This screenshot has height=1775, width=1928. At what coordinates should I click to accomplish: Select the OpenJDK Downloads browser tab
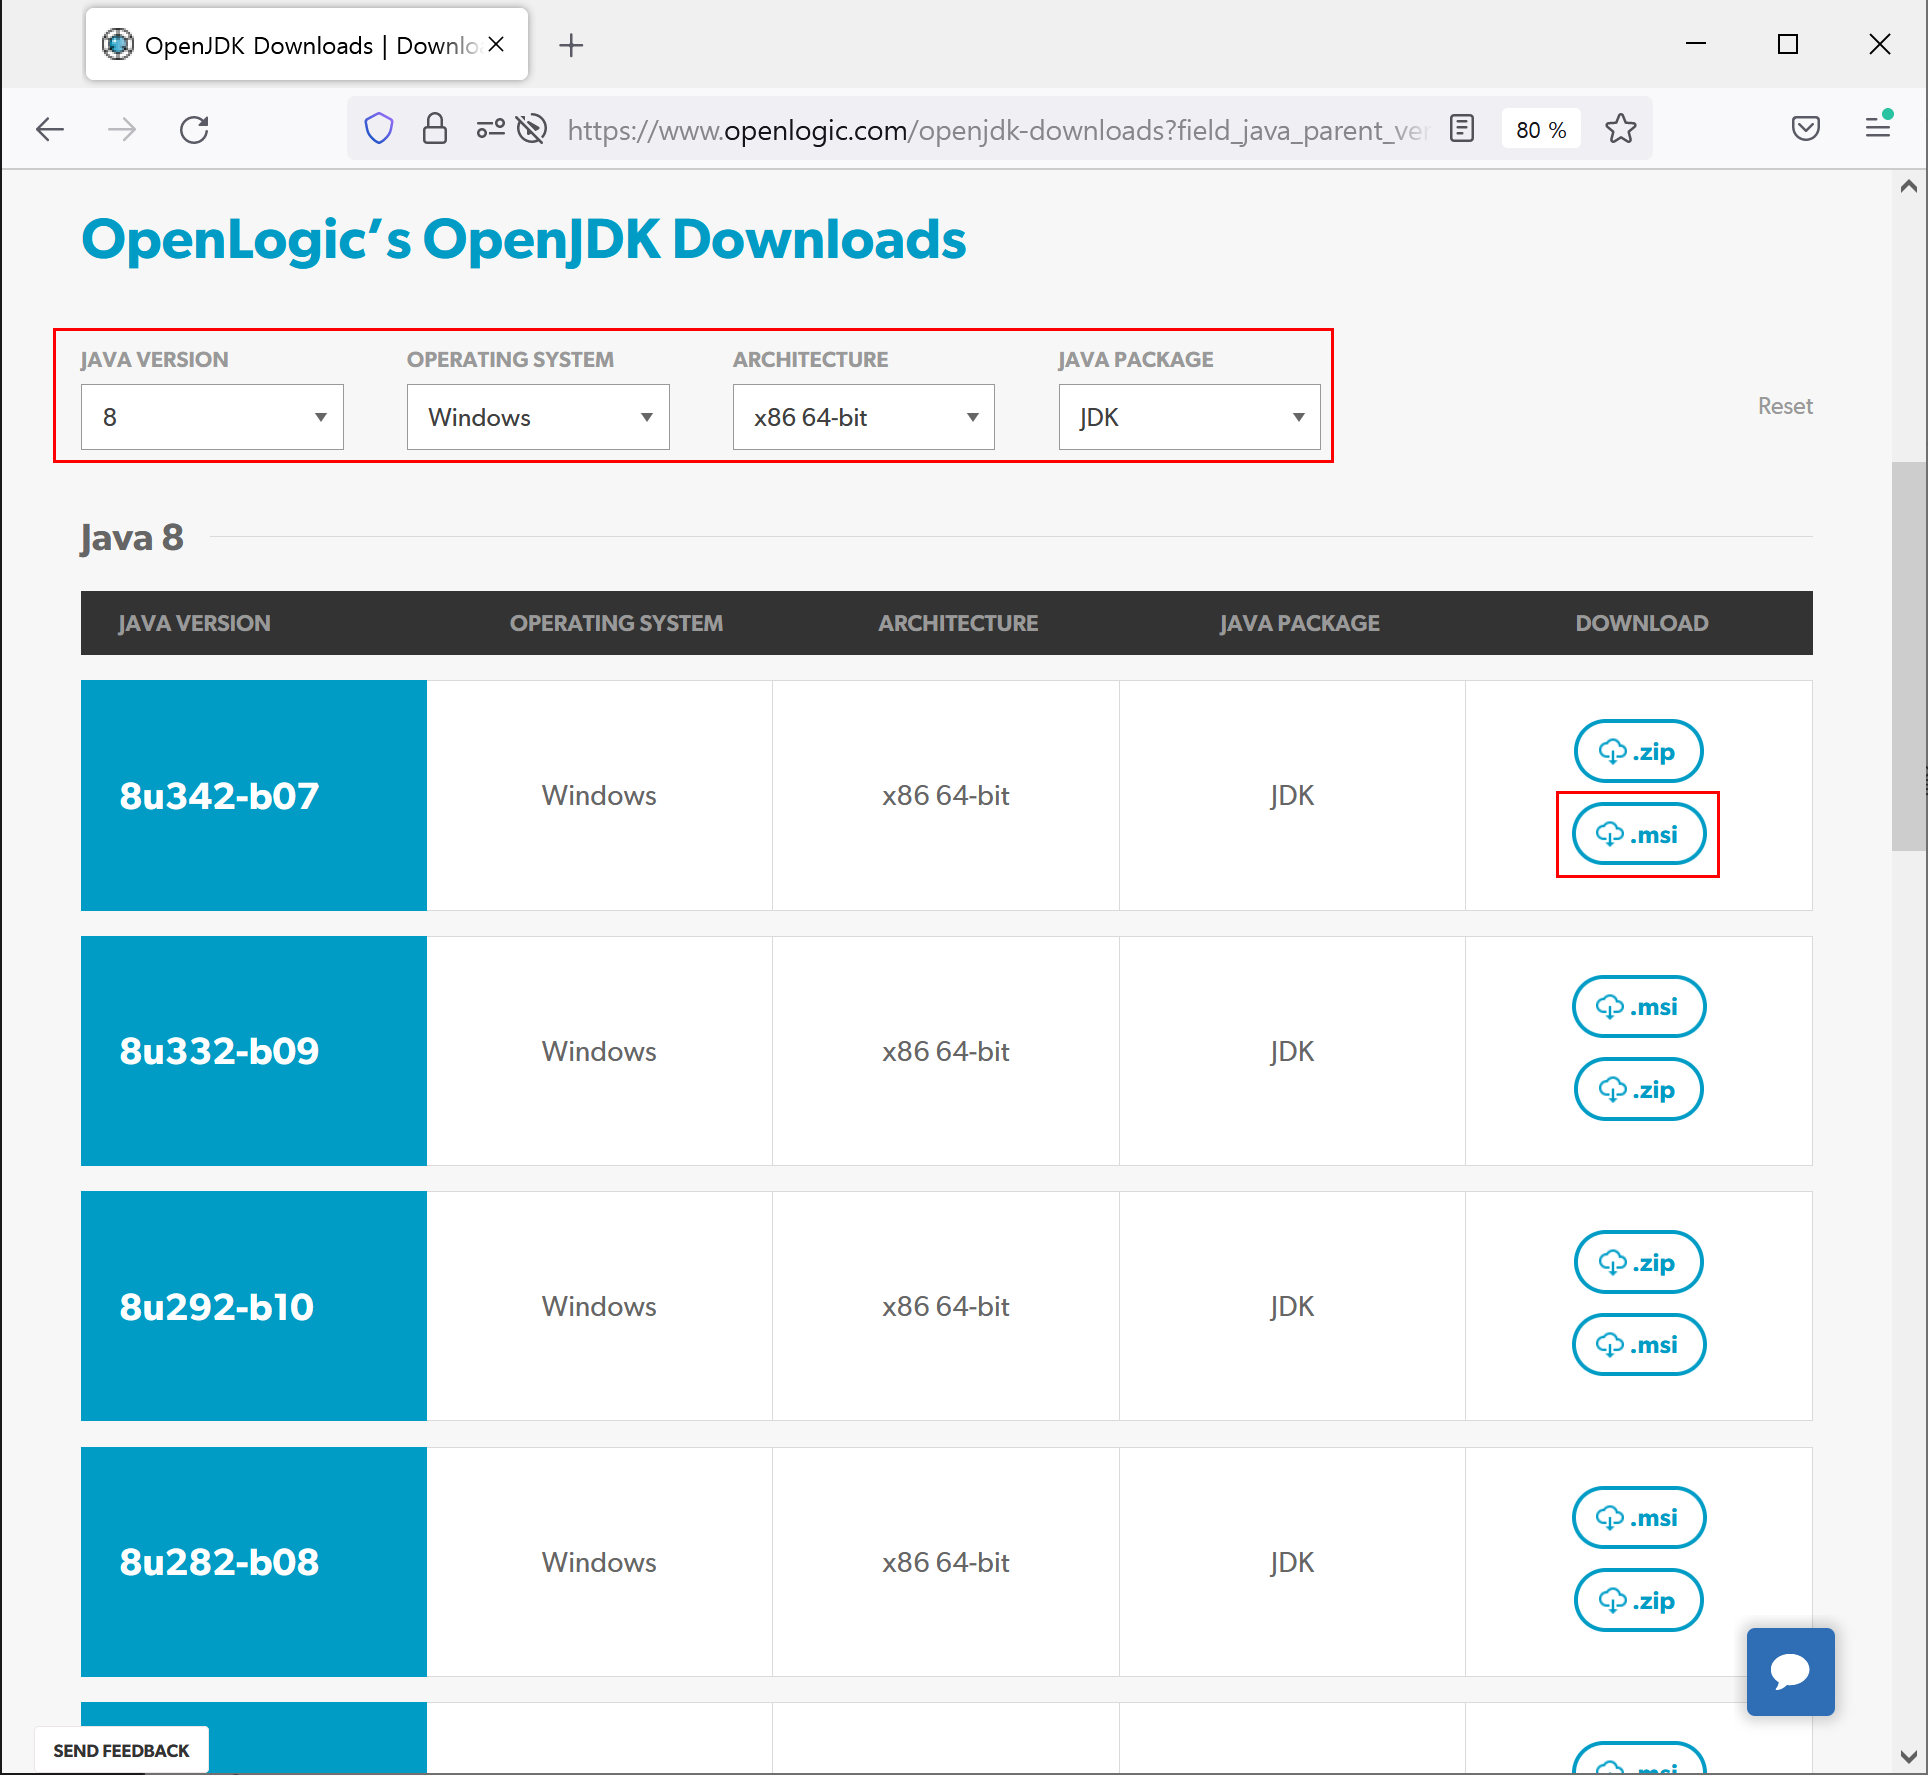[290, 45]
